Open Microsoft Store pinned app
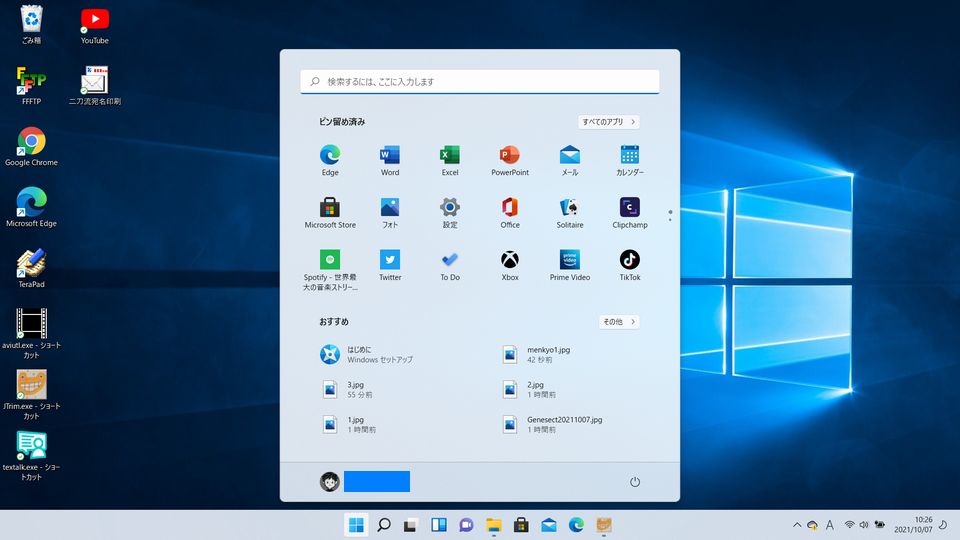 click(x=330, y=208)
